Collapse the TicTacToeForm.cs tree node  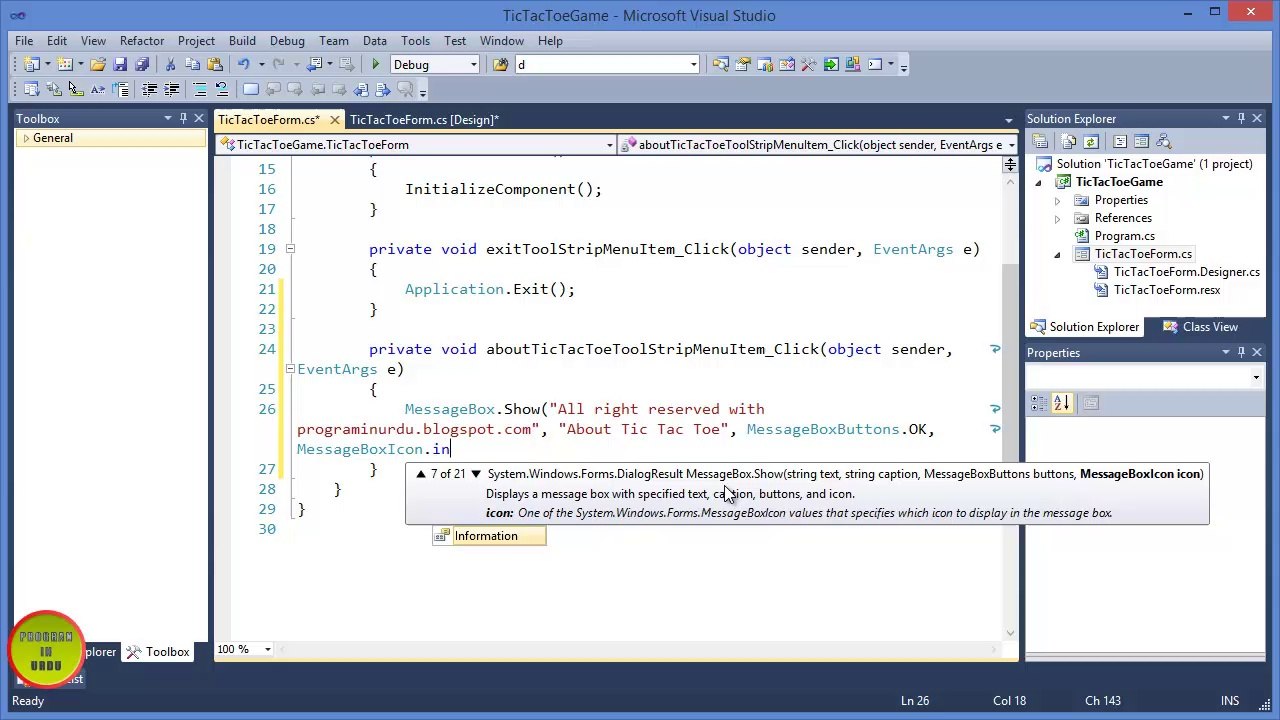[1057, 254]
